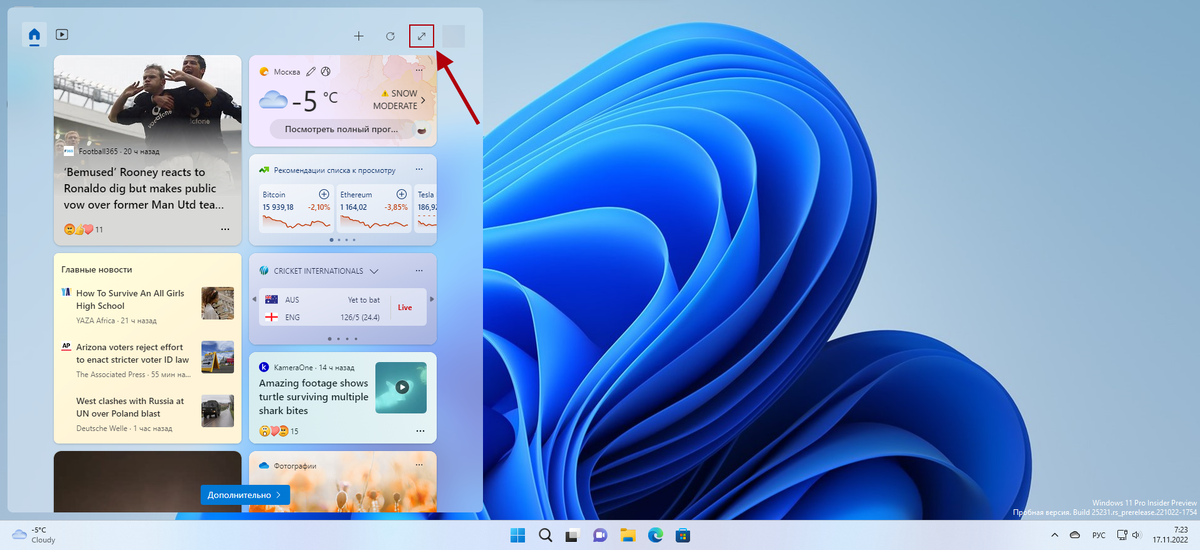Click the OneDrive tray icon
This screenshot has height=550, width=1200.
pos(1074,535)
